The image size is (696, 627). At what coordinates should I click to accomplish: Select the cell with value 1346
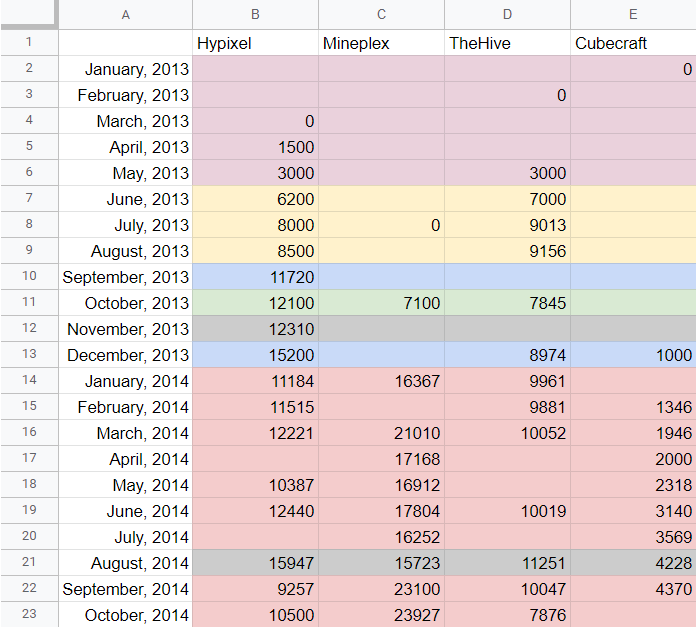click(633, 407)
